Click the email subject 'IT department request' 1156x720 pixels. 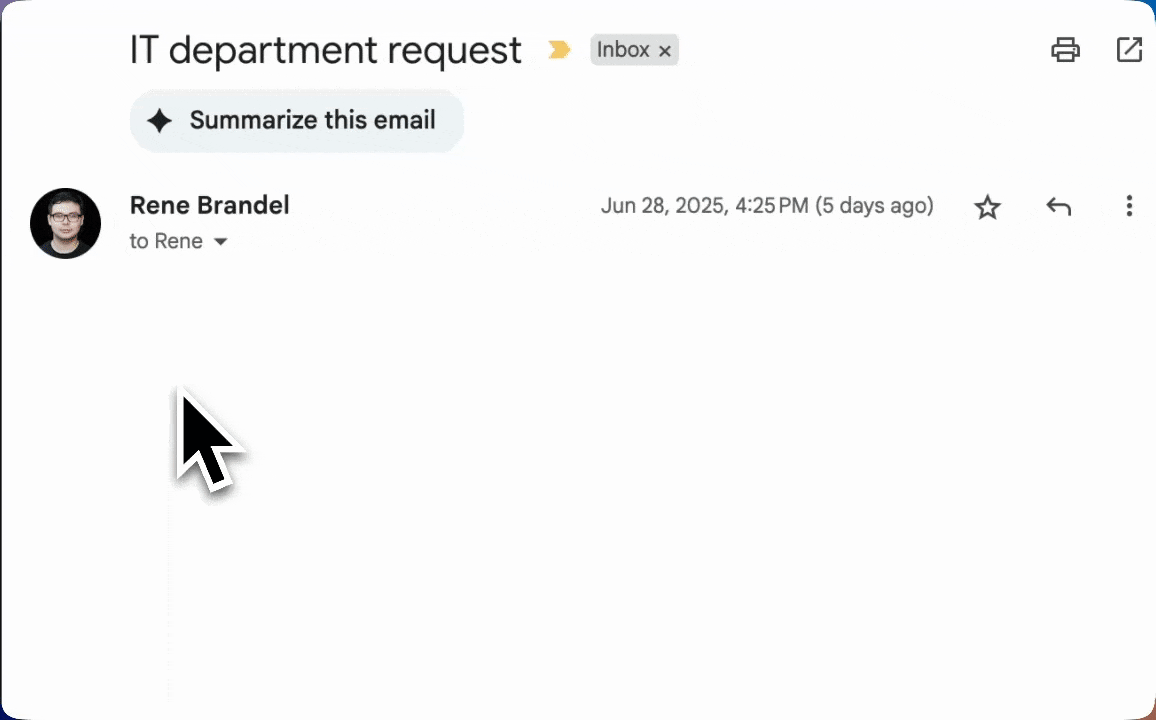325,49
